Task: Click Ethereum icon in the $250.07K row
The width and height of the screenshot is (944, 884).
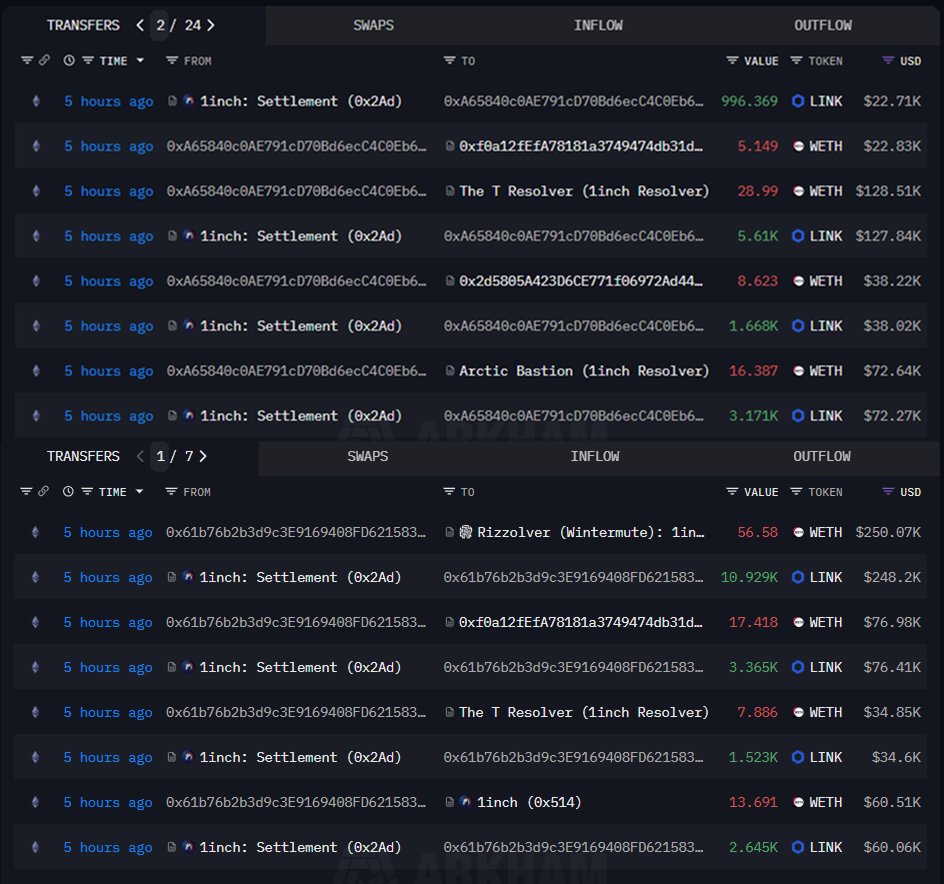Action: pos(36,532)
